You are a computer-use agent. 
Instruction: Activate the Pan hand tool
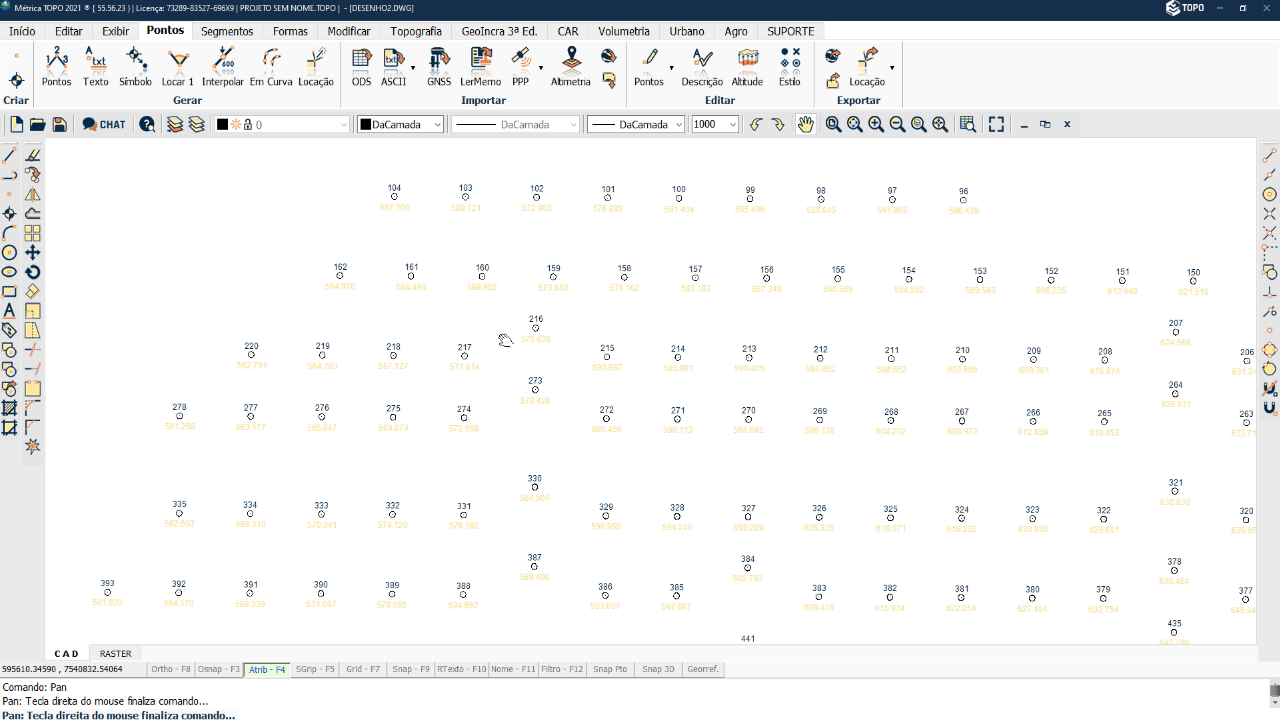pos(806,124)
